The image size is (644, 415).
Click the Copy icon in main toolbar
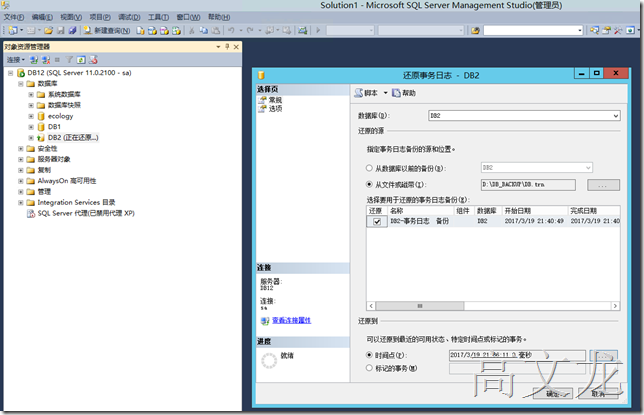coord(203,30)
